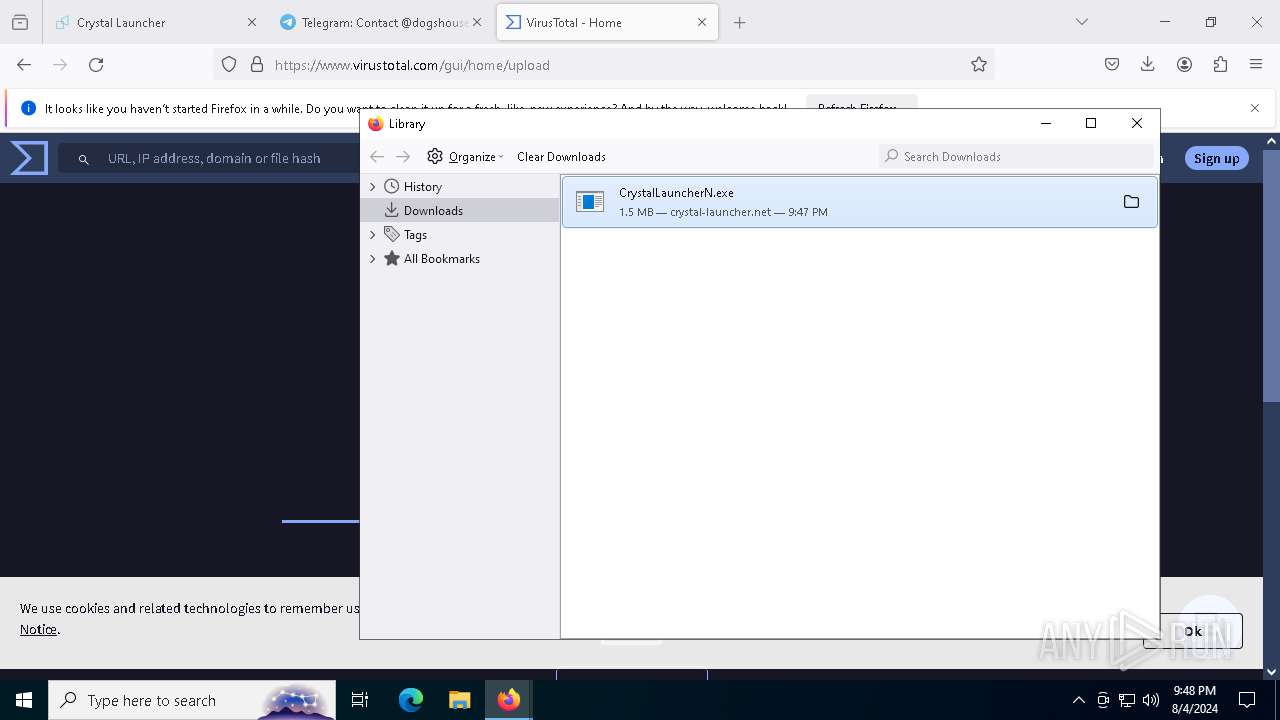Click the VirusTotal logo
This screenshot has height=720, width=1280.
[29, 158]
